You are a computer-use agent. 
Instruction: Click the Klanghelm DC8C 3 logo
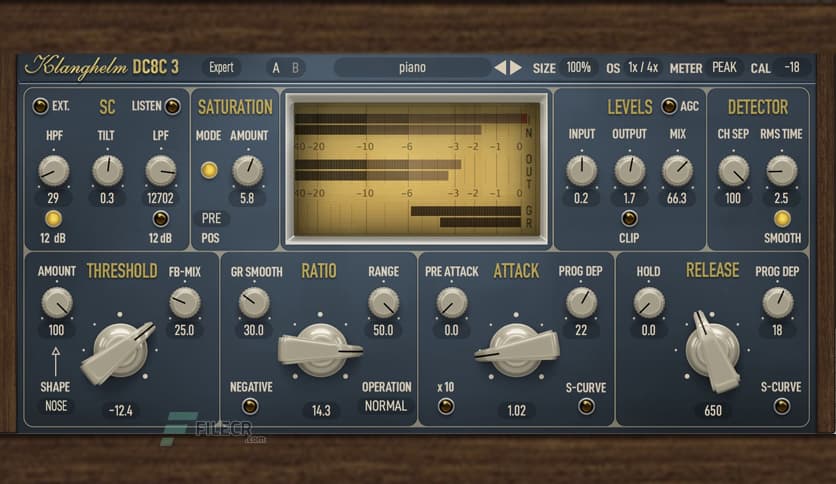click(102, 67)
